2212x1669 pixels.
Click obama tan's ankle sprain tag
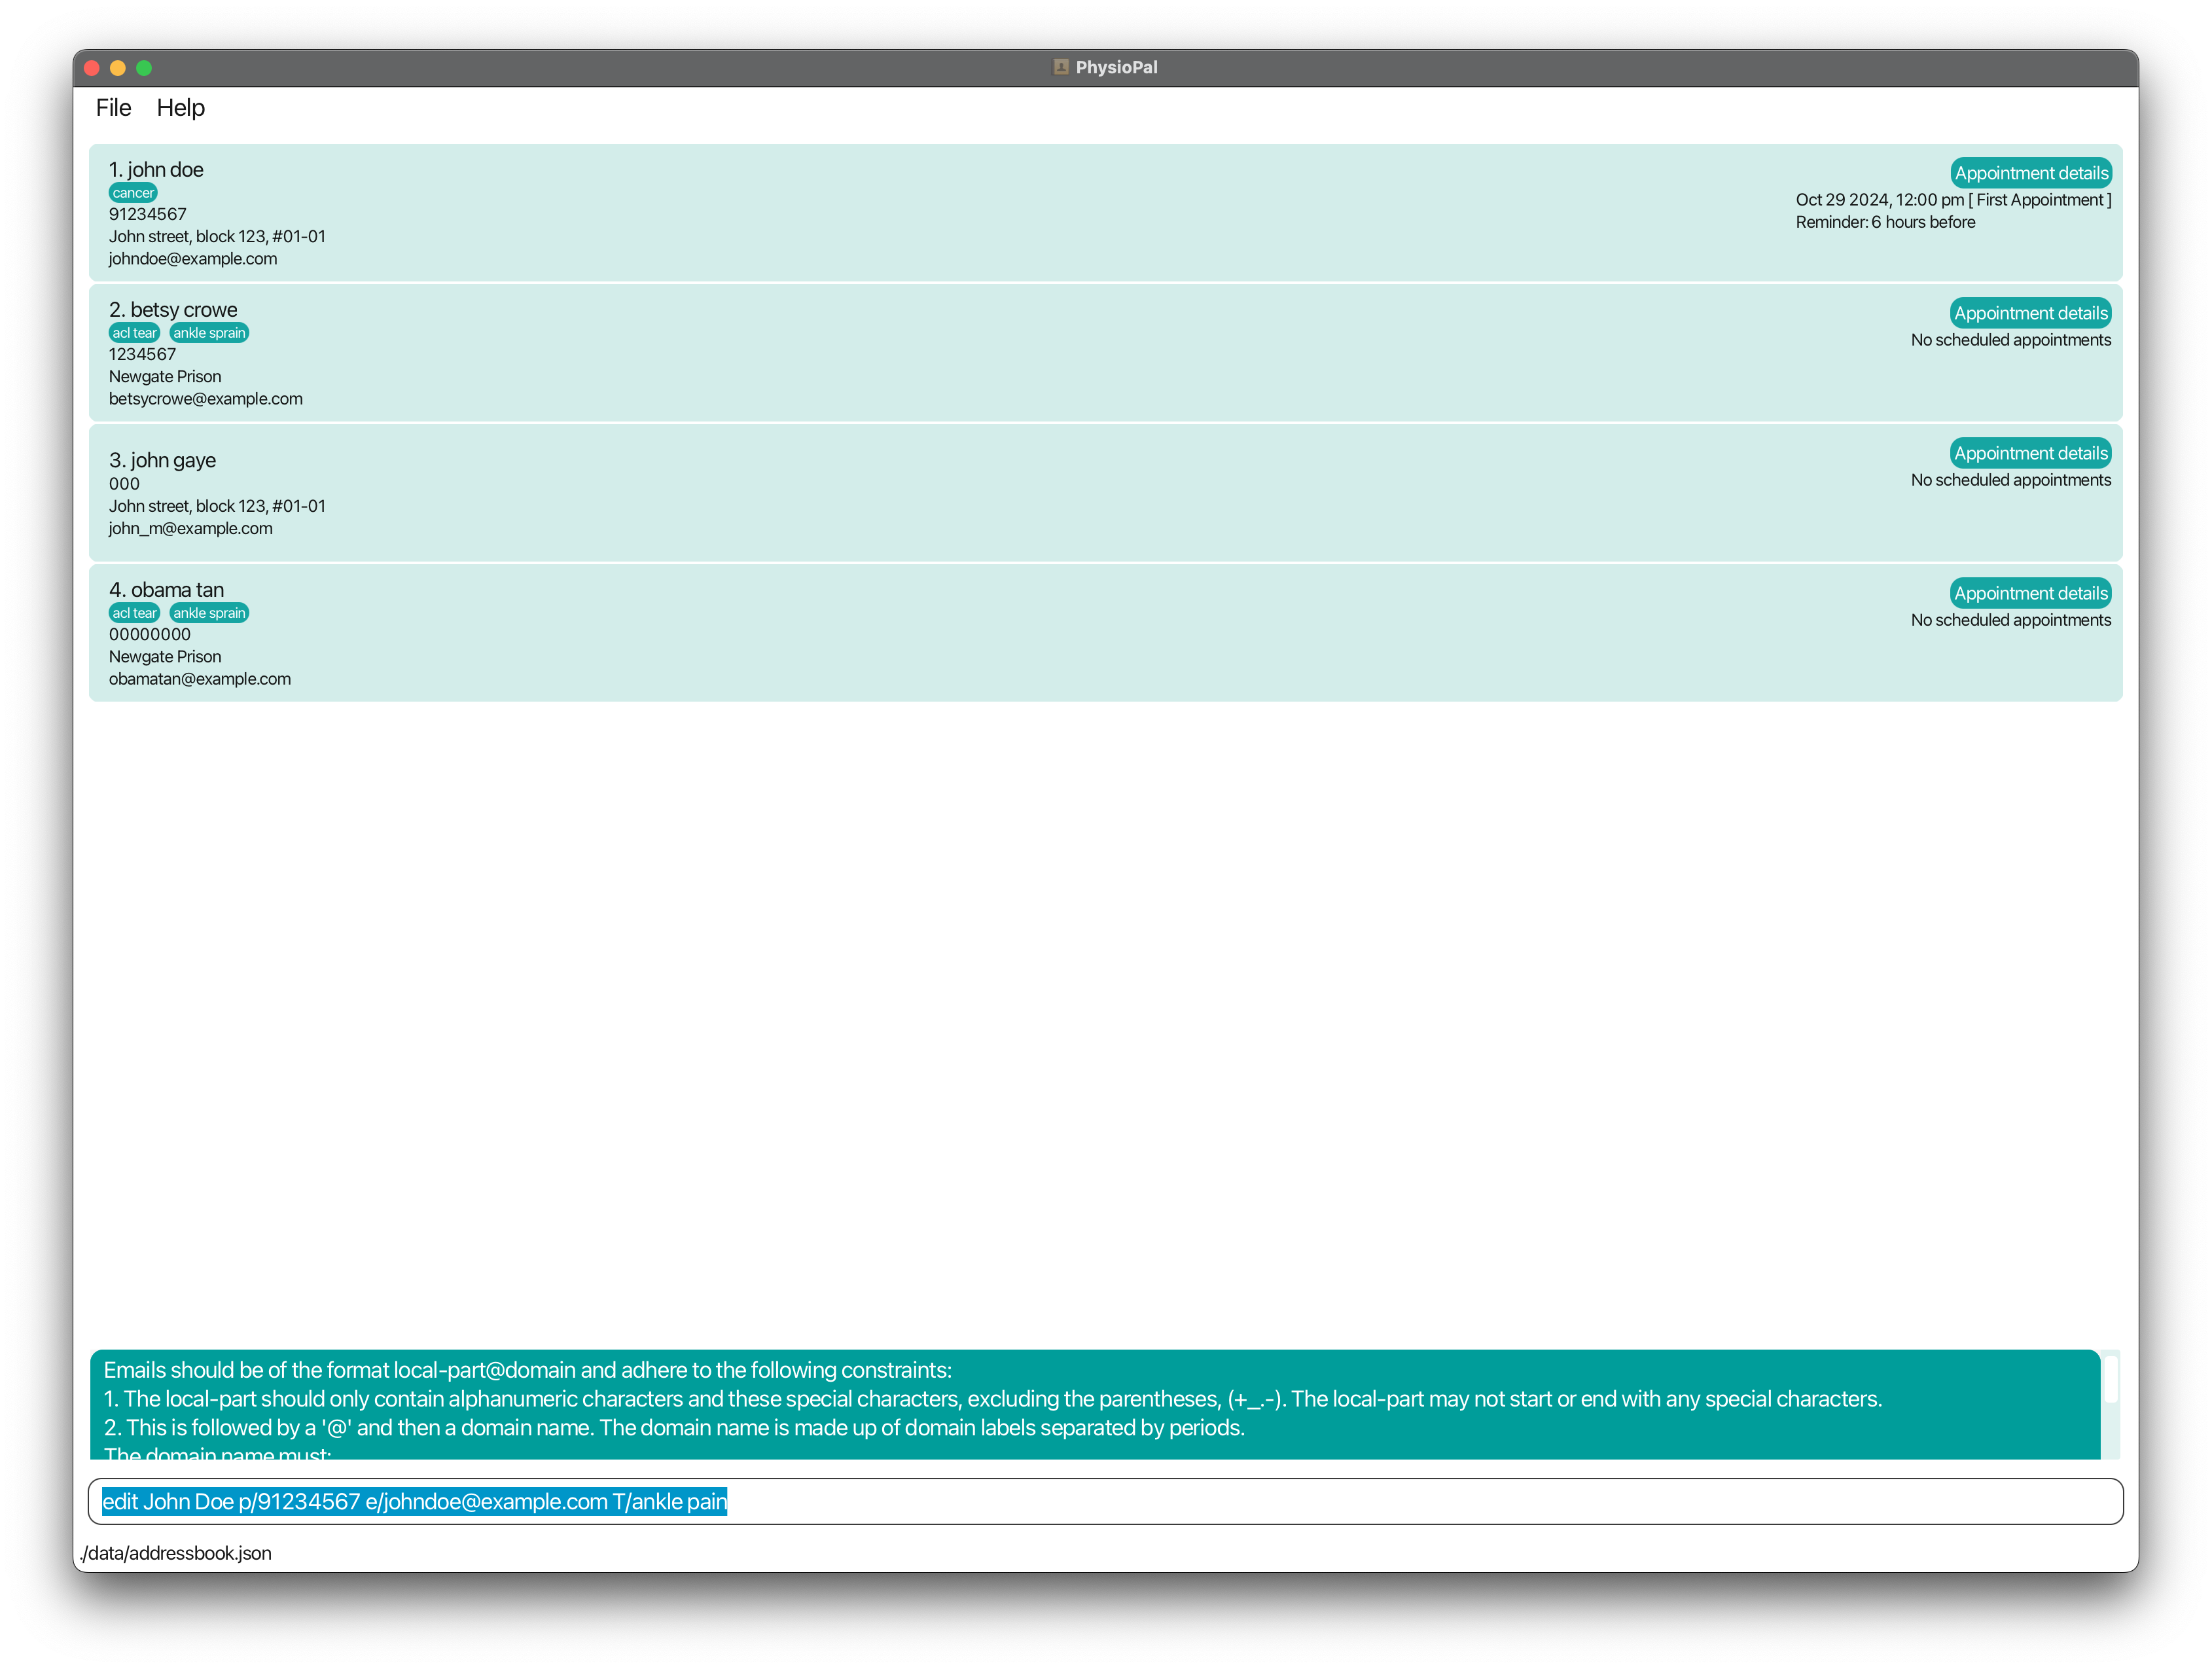tap(209, 613)
